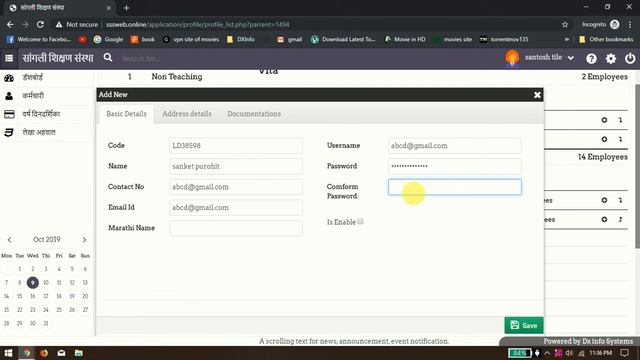Open Mail app from taskbar
Viewport: 640px width, 360px height.
[x=61, y=353]
